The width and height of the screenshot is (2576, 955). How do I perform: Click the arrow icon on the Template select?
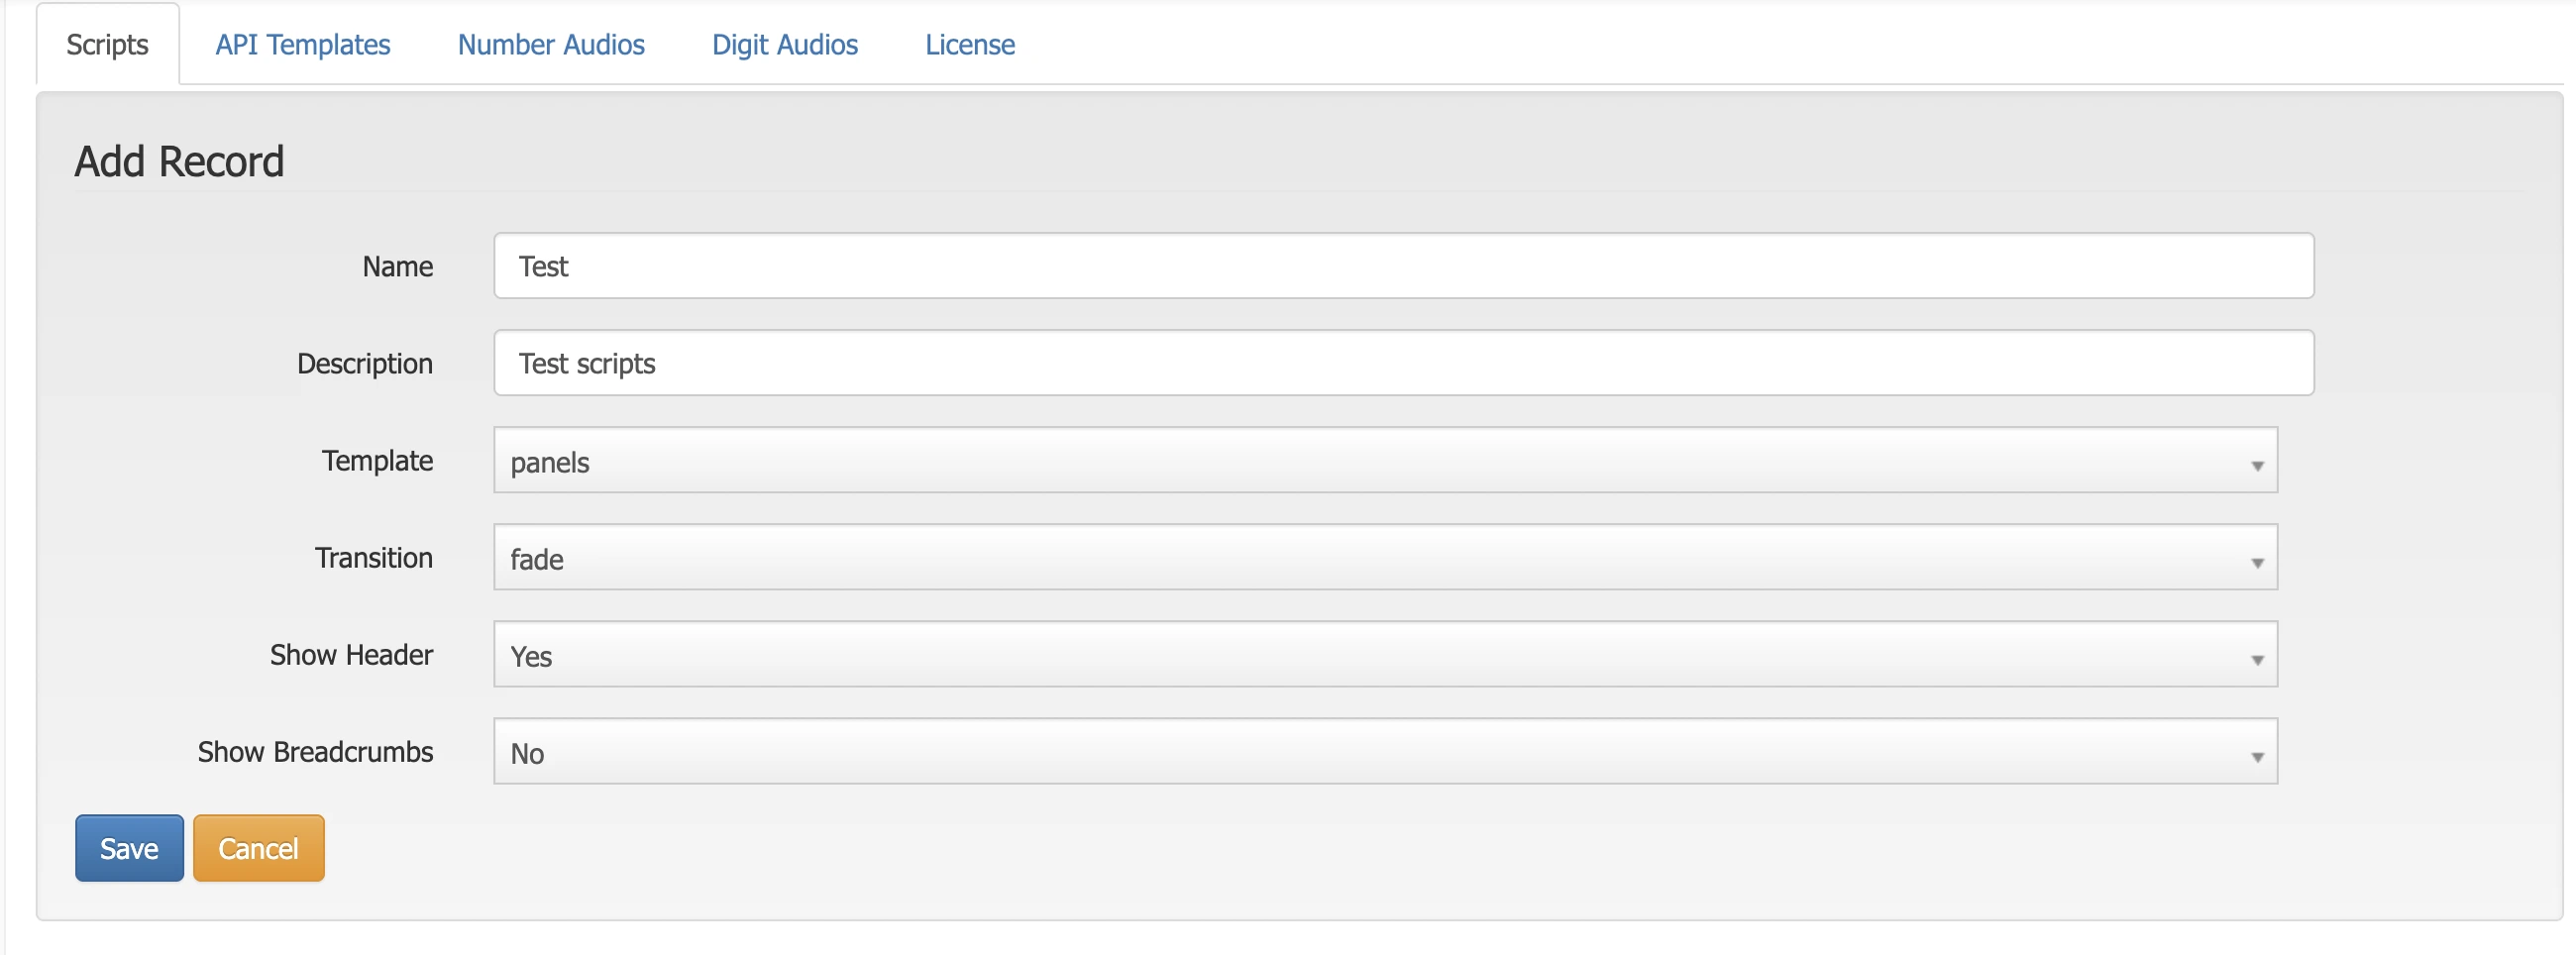[x=2257, y=466]
